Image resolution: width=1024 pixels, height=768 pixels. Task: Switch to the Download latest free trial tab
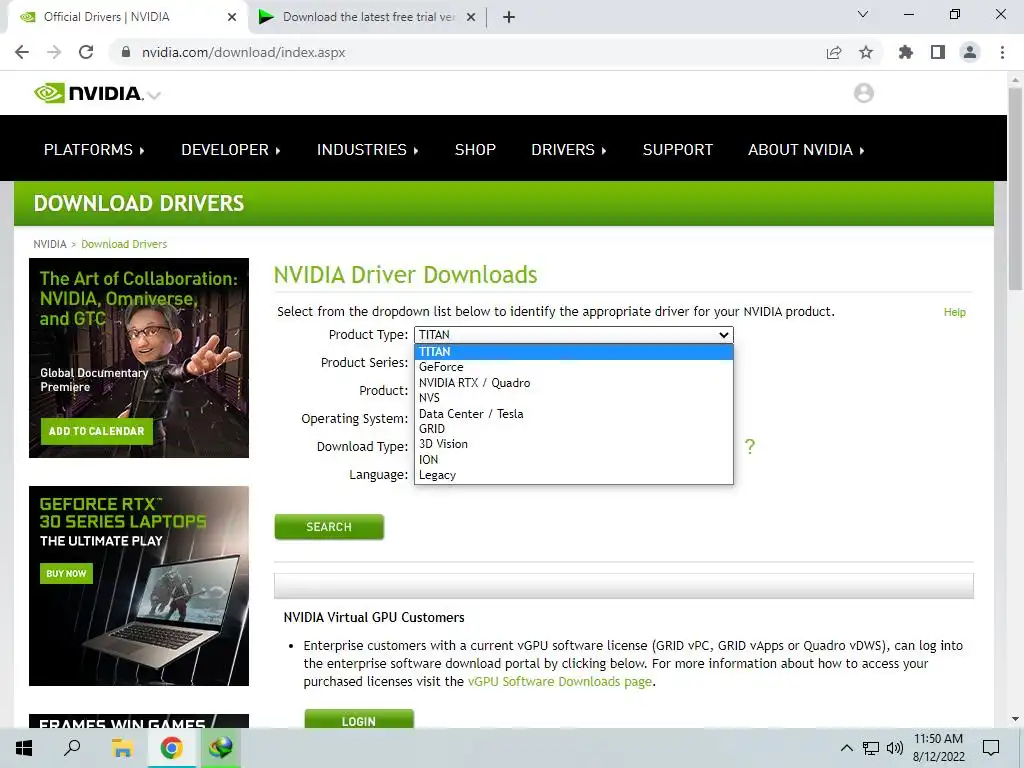pyautogui.click(x=368, y=17)
